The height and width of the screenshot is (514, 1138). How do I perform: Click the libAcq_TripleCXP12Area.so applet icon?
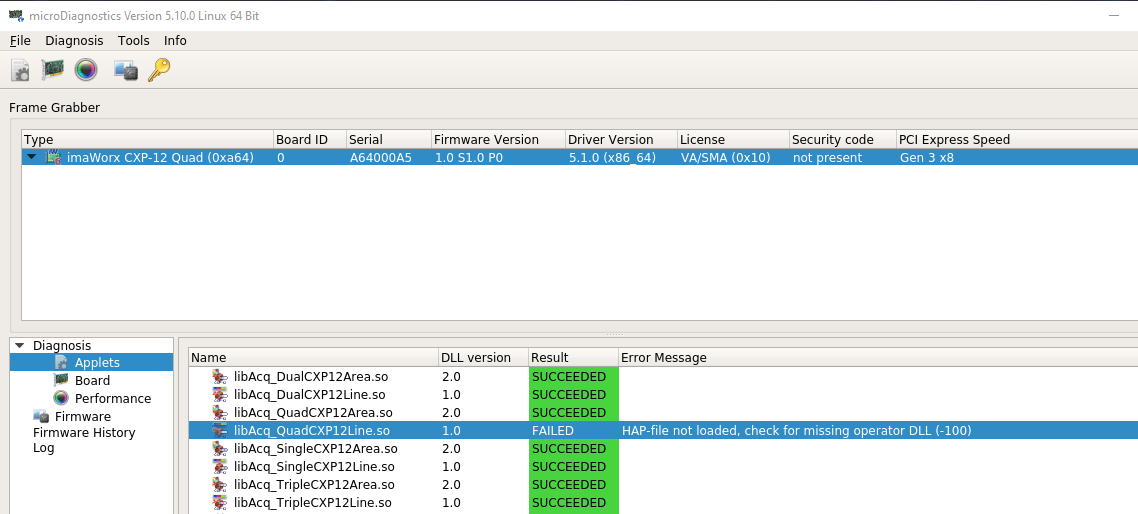click(219, 484)
